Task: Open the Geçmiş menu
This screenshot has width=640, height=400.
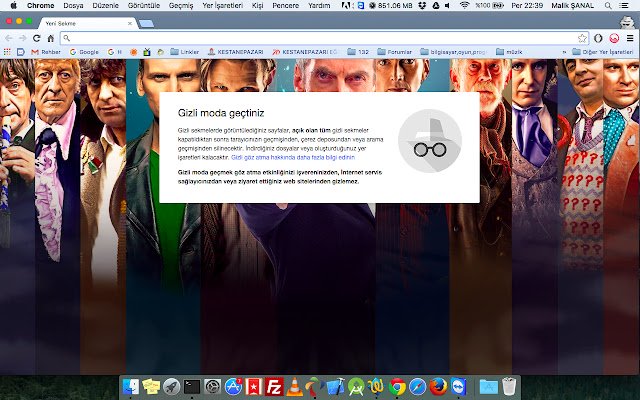Action: [x=181, y=5]
